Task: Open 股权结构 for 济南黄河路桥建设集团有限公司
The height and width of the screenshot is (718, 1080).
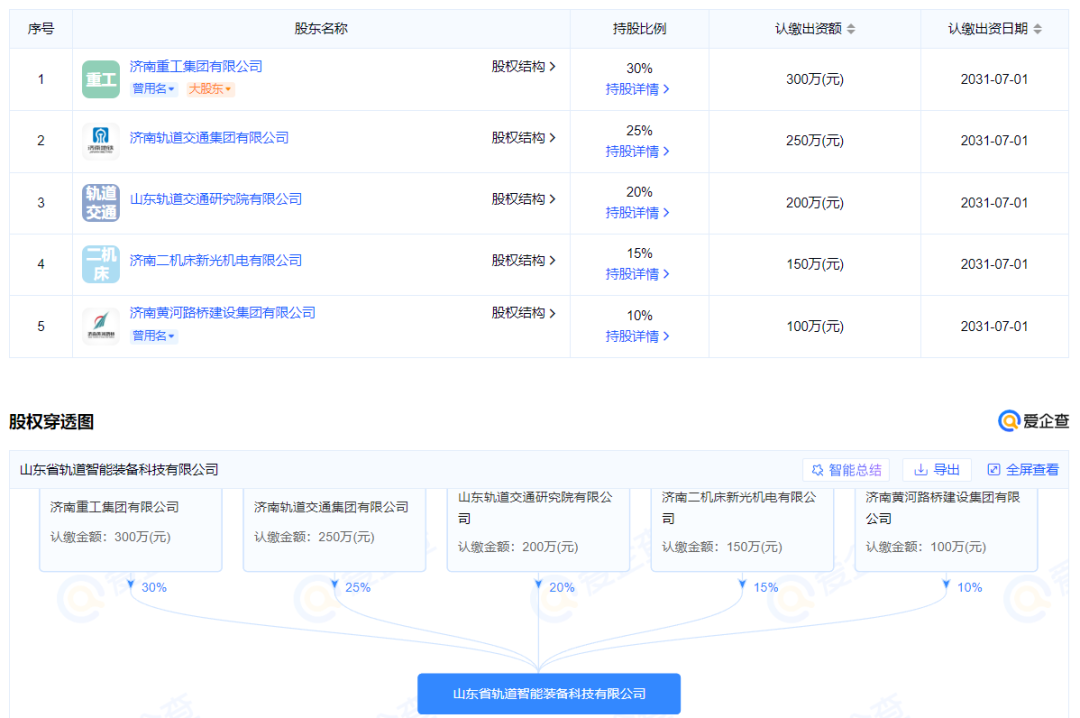Action: click(x=523, y=312)
